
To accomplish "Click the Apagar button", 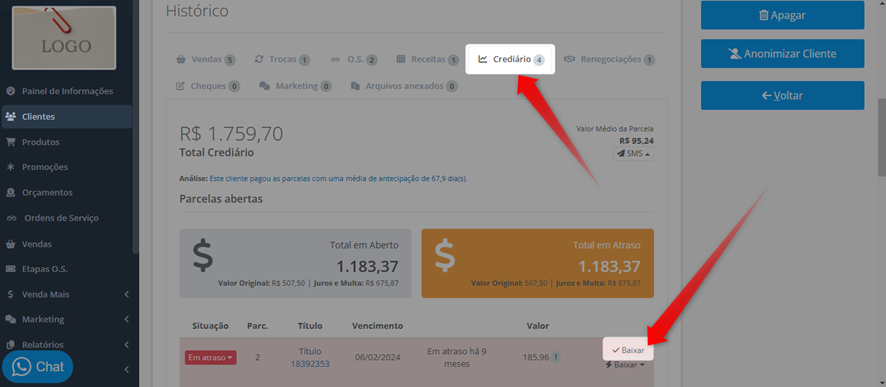I will pos(782,15).
